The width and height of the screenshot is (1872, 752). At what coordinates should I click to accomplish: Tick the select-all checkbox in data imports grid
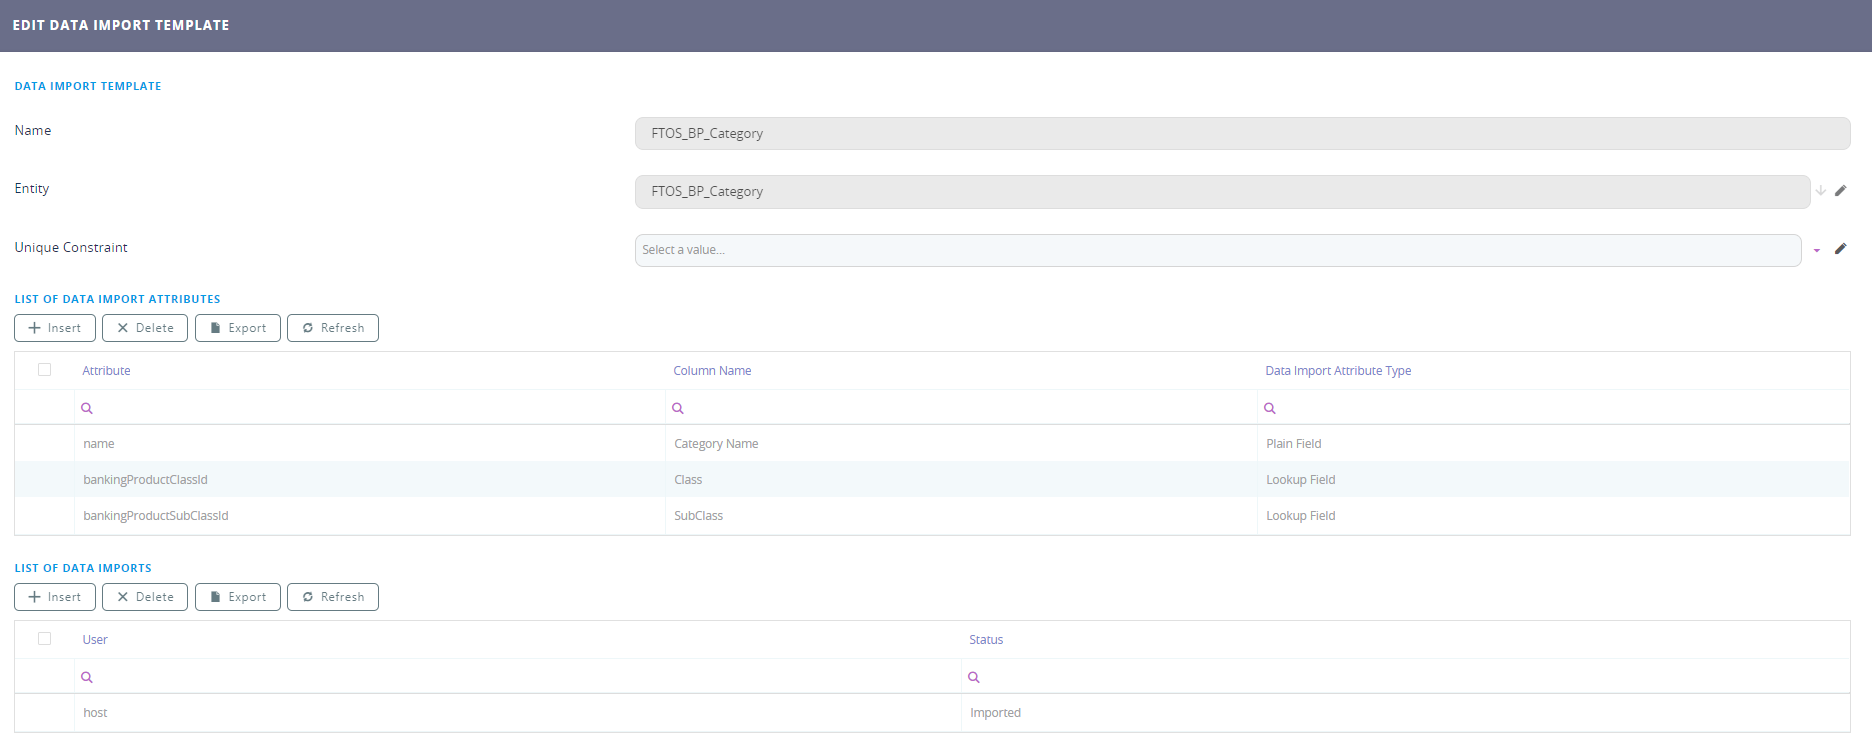(x=44, y=639)
